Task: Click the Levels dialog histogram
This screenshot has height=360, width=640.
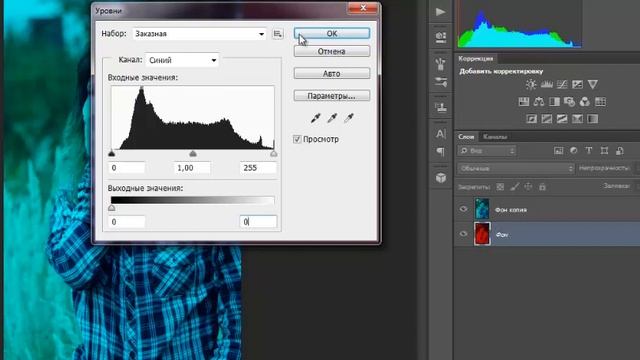Action: [x=193, y=118]
